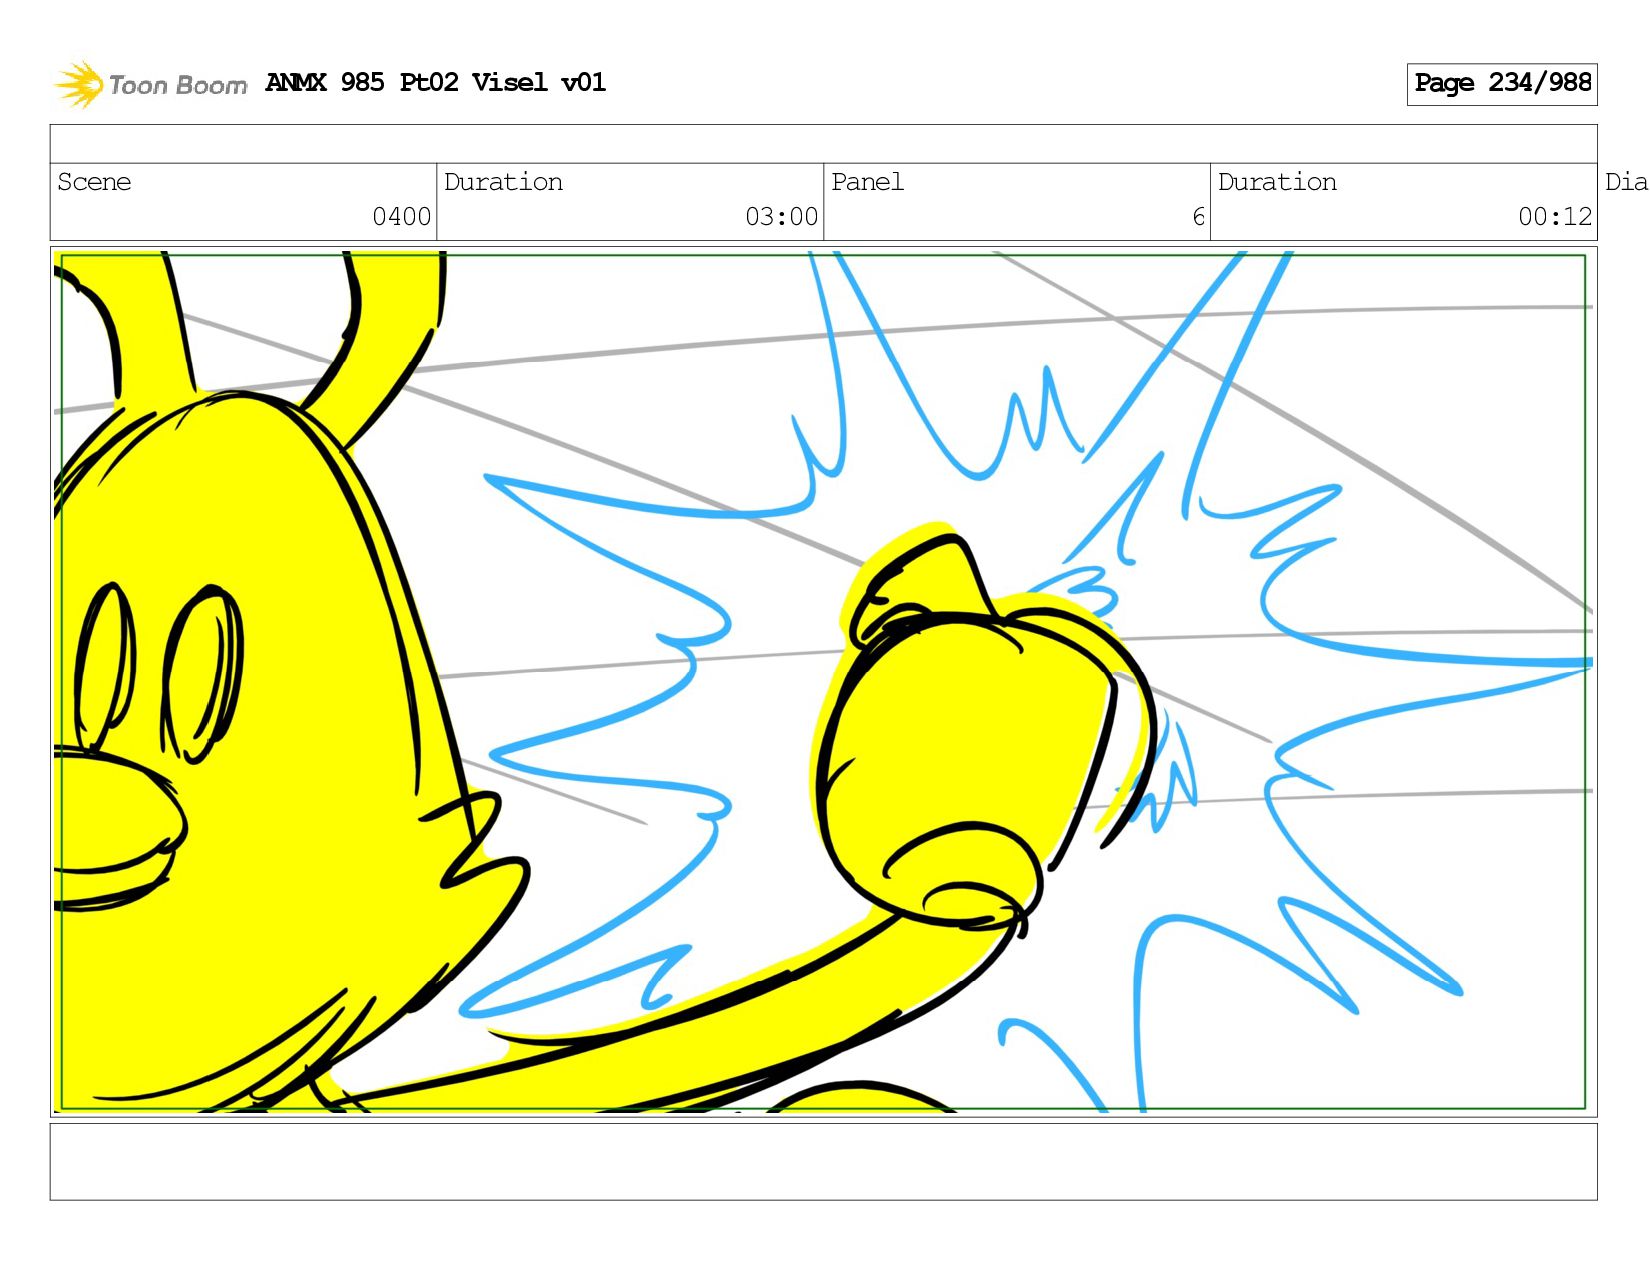Viewport: 1650px width, 1275px height.
Task: Click the Toon Boom logo
Action: 150,84
